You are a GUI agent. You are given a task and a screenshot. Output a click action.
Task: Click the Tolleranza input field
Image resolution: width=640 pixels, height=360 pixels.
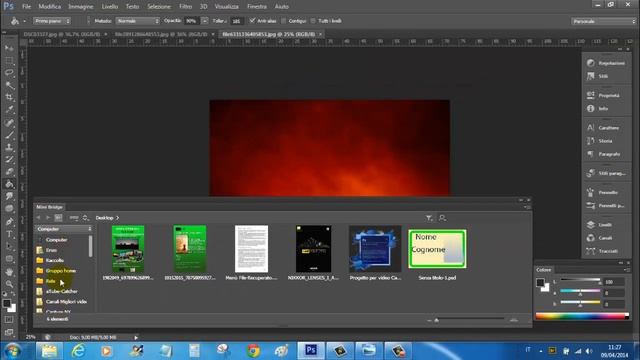pyautogui.click(x=237, y=21)
